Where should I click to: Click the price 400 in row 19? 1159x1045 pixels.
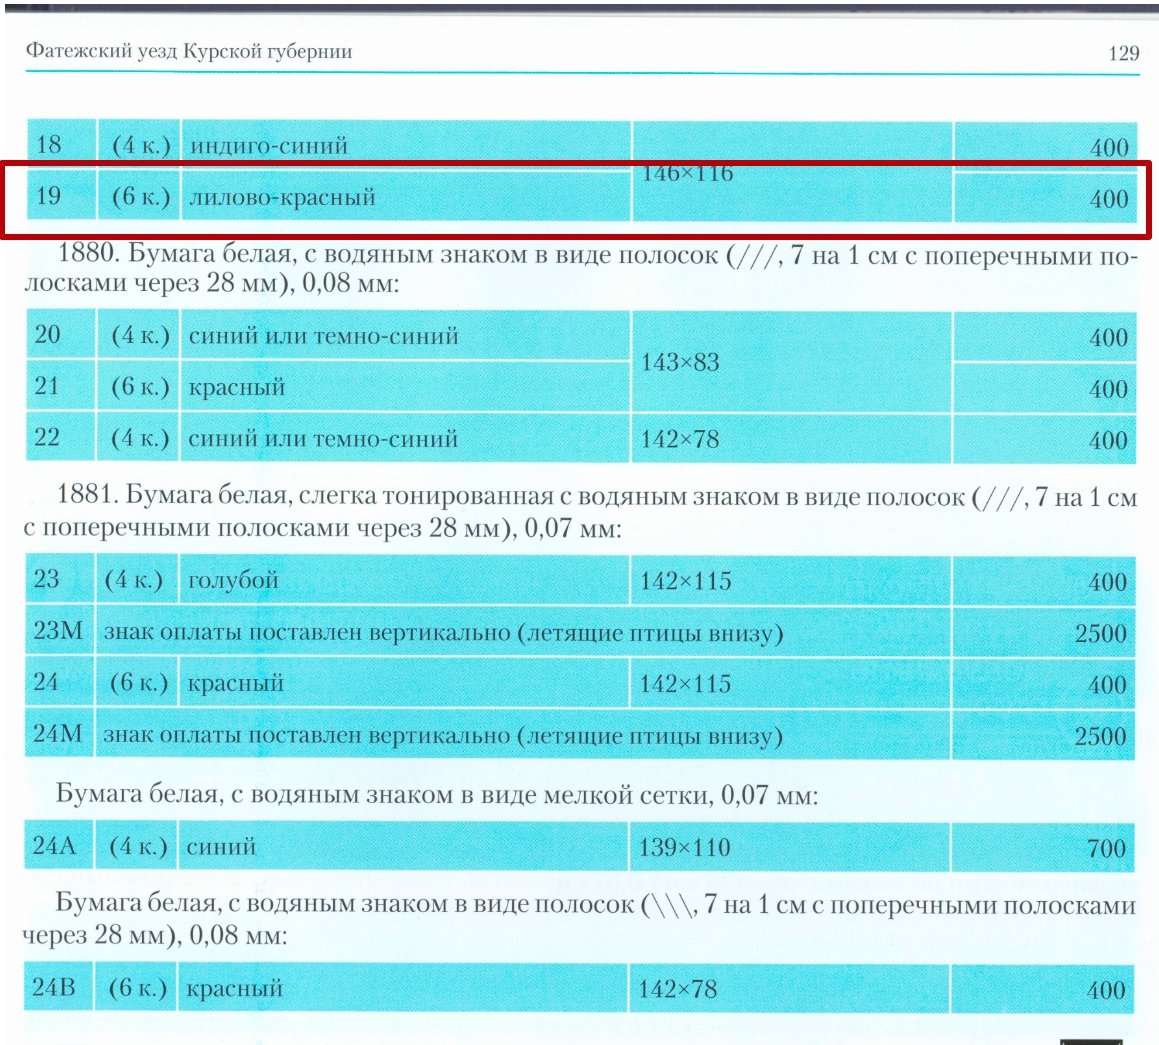pyautogui.click(x=1108, y=199)
